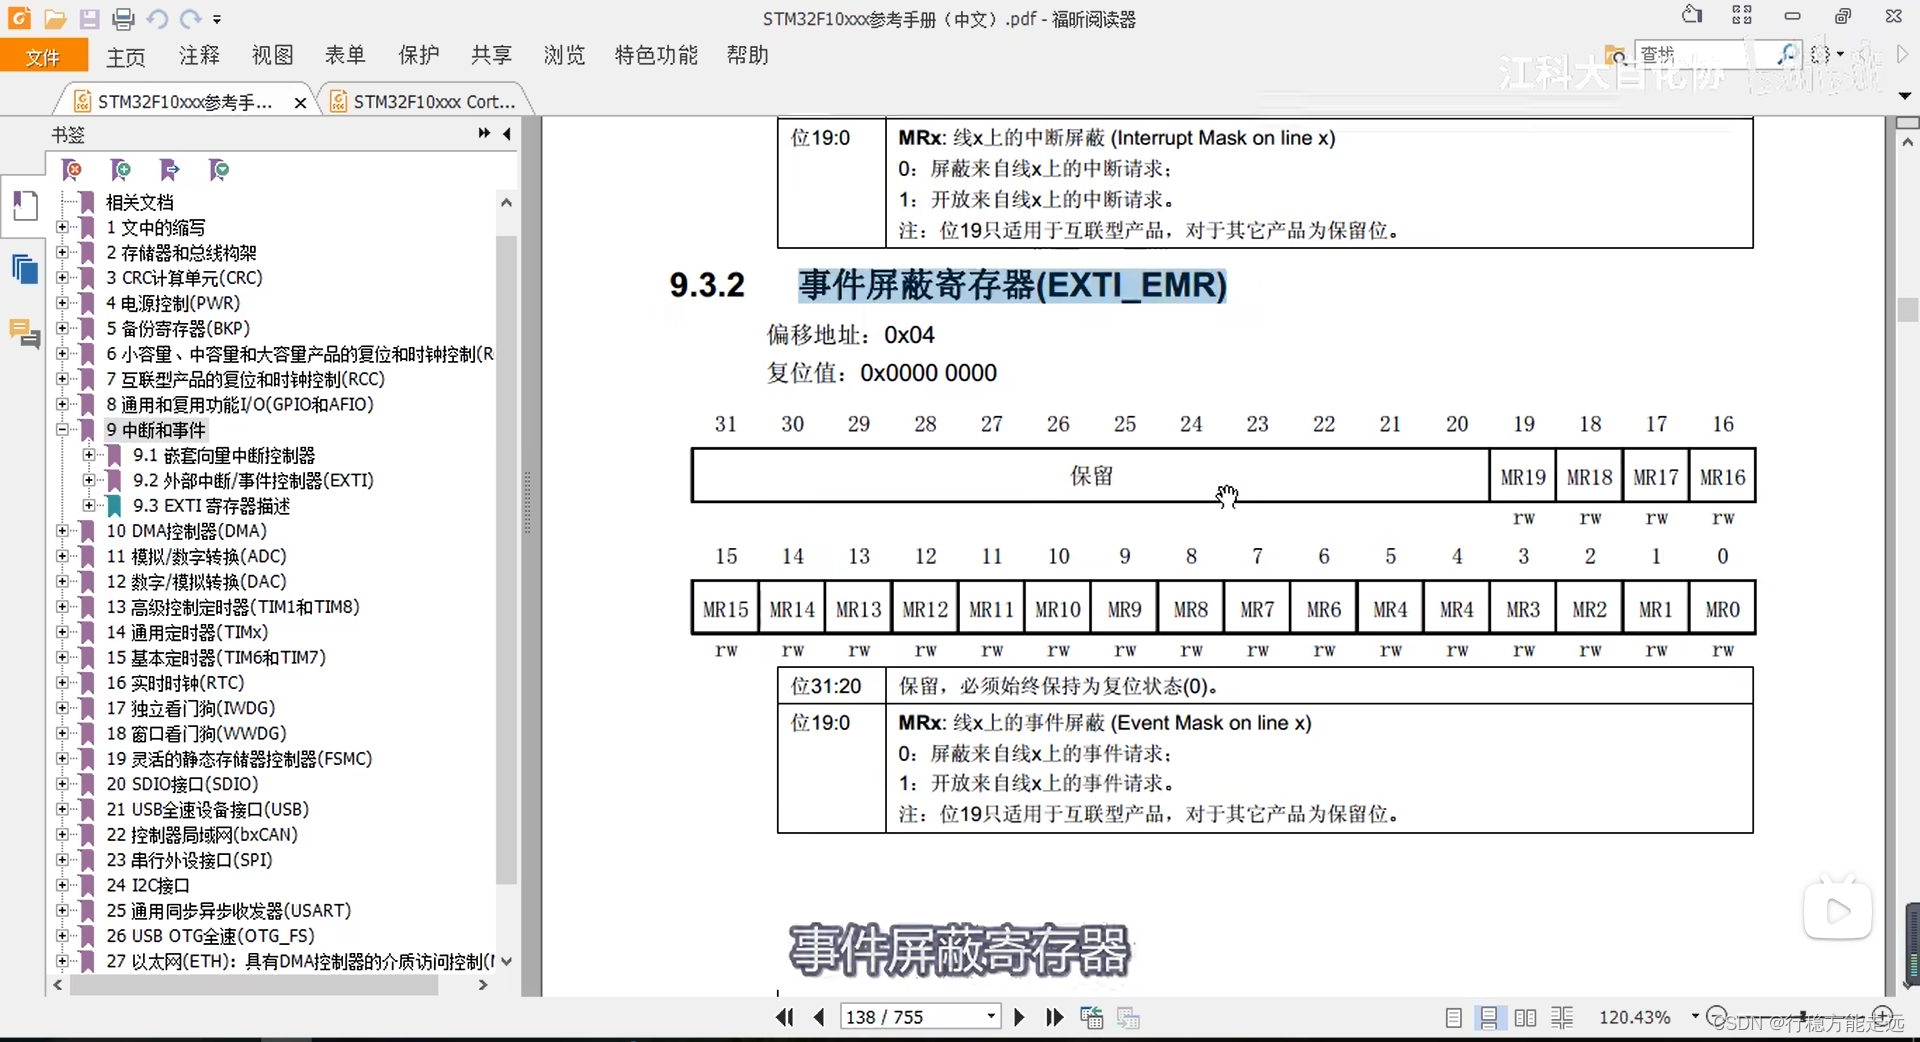Switch to the 共享 ribbon tab
This screenshot has height=1042, width=1920.
491,55
